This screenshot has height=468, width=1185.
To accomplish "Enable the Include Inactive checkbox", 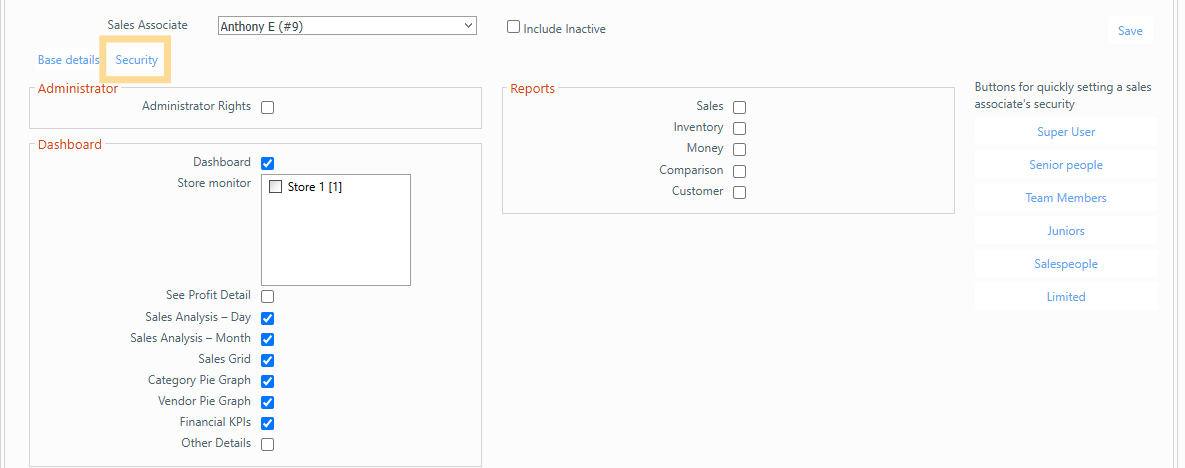I will click(x=514, y=28).
